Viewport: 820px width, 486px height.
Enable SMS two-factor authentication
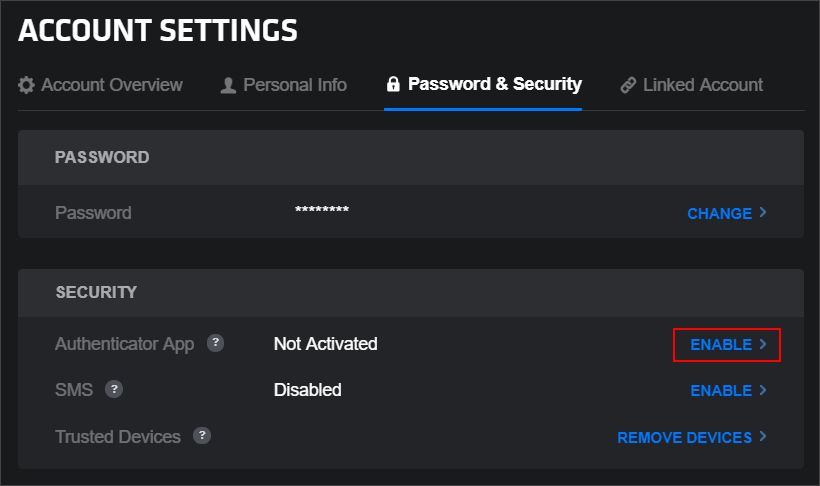tap(721, 390)
